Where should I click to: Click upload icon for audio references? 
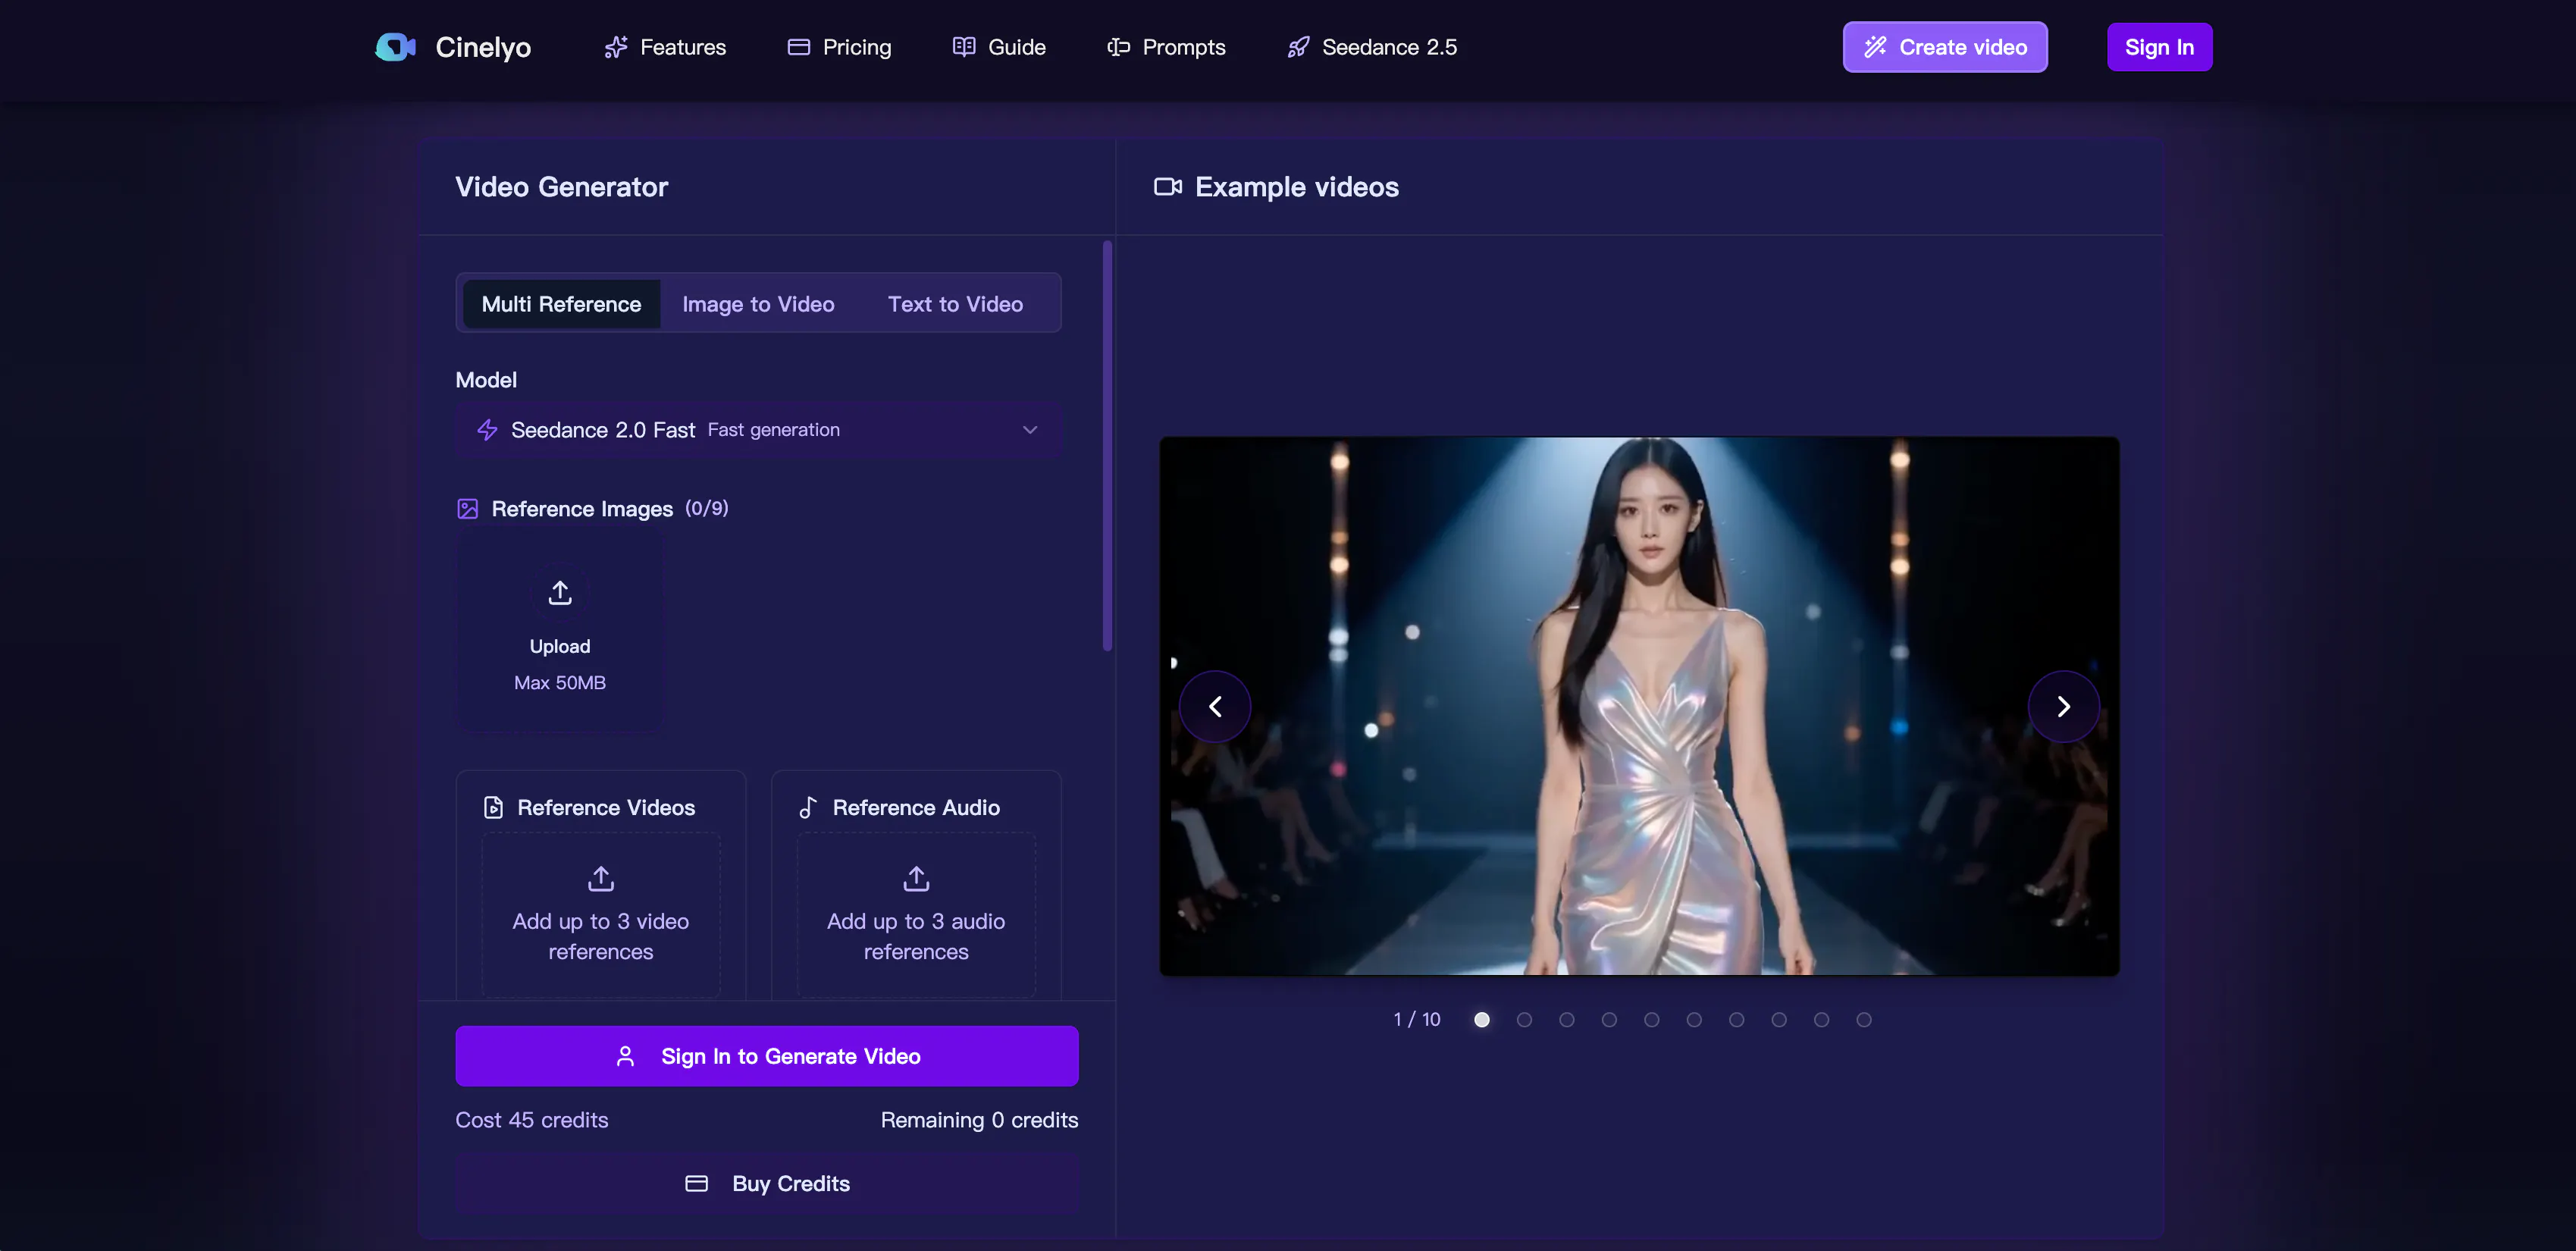click(916, 879)
